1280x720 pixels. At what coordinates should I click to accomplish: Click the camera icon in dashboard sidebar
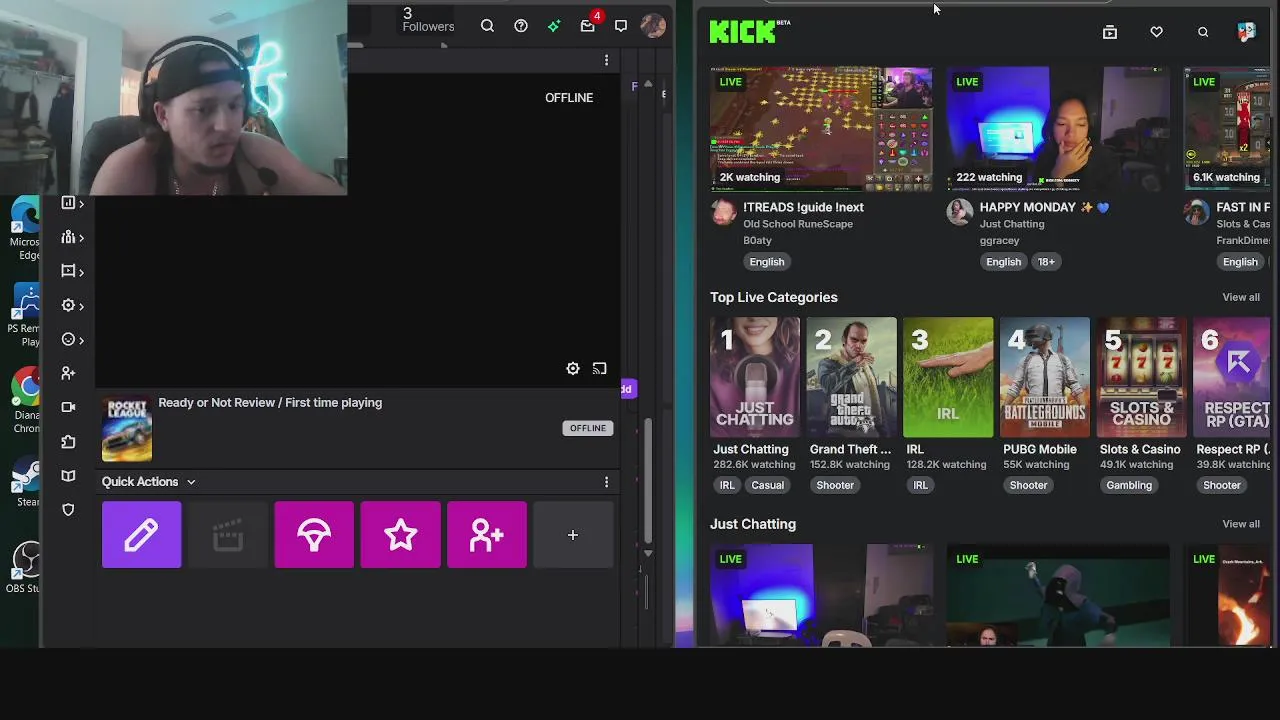[x=68, y=407]
